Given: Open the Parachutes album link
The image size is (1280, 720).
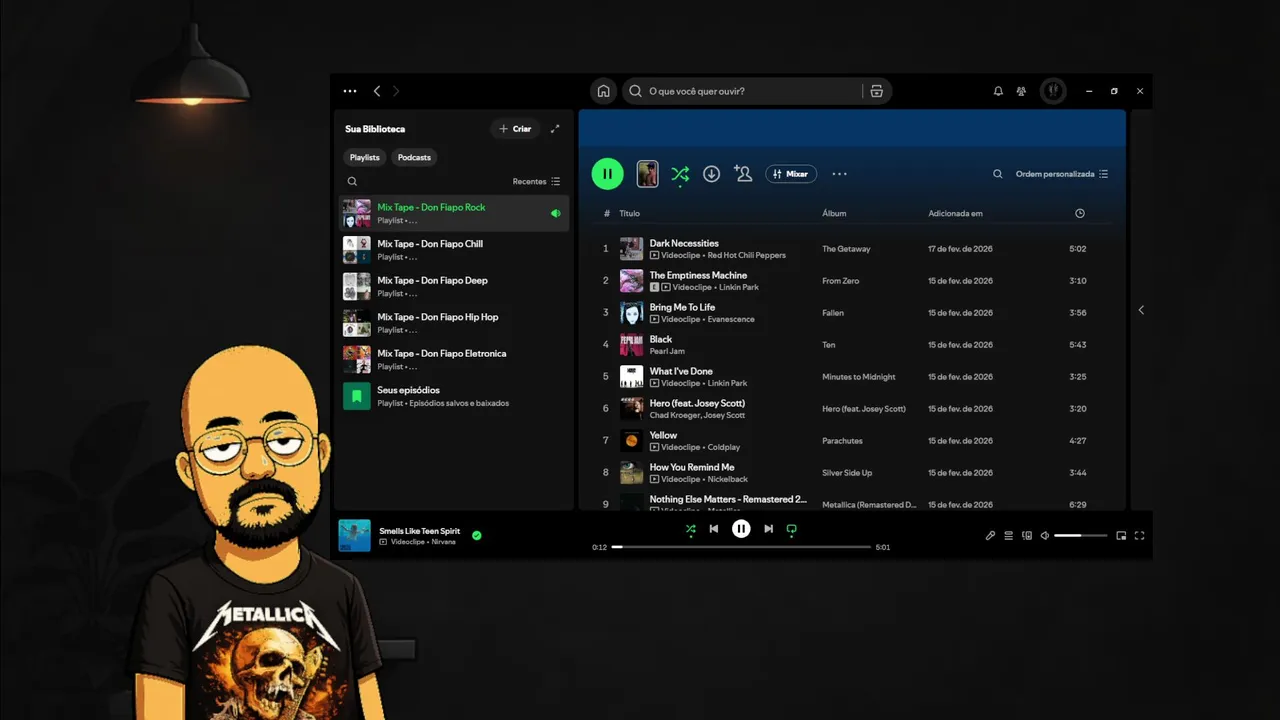Looking at the screenshot, I should point(842,441).
